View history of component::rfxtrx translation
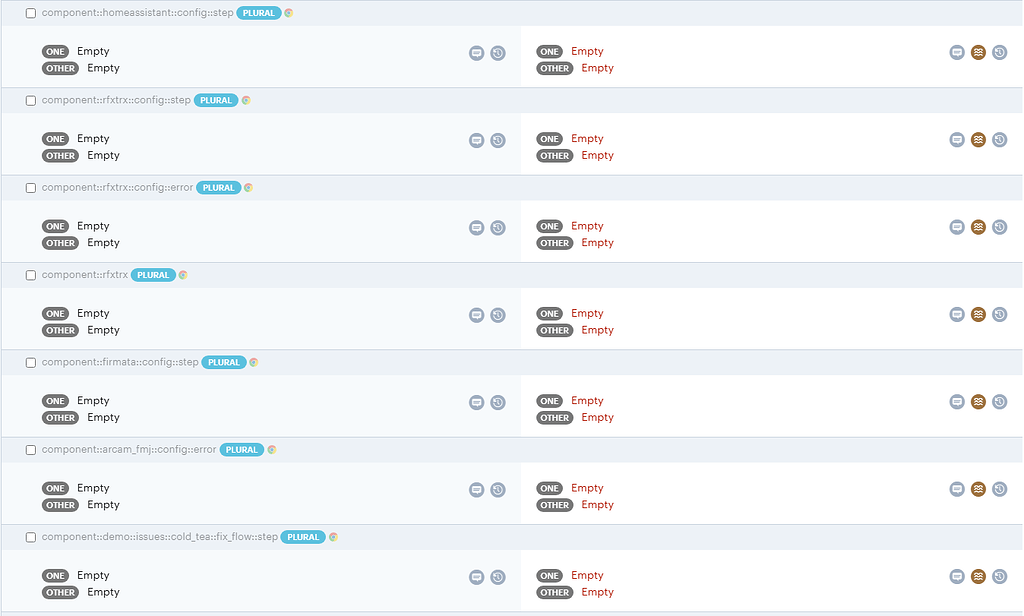The height and width of the screenshot is (616, 1024). [x=999, y=314]
